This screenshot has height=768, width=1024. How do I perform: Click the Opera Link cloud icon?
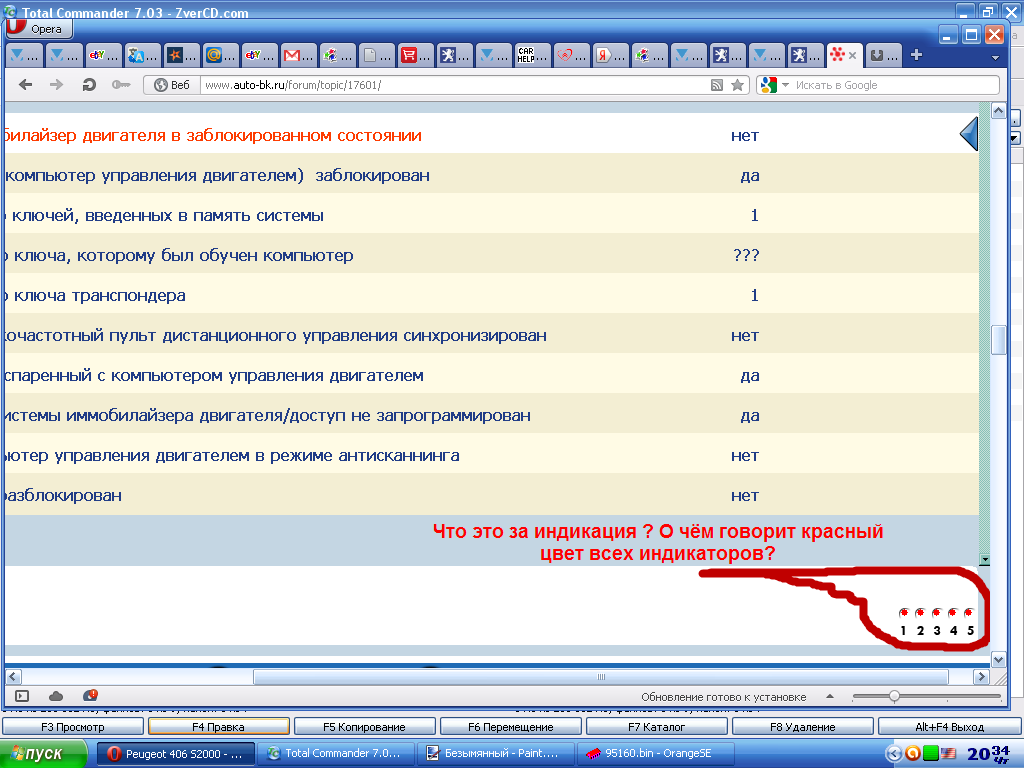click(x=56, y=696)
